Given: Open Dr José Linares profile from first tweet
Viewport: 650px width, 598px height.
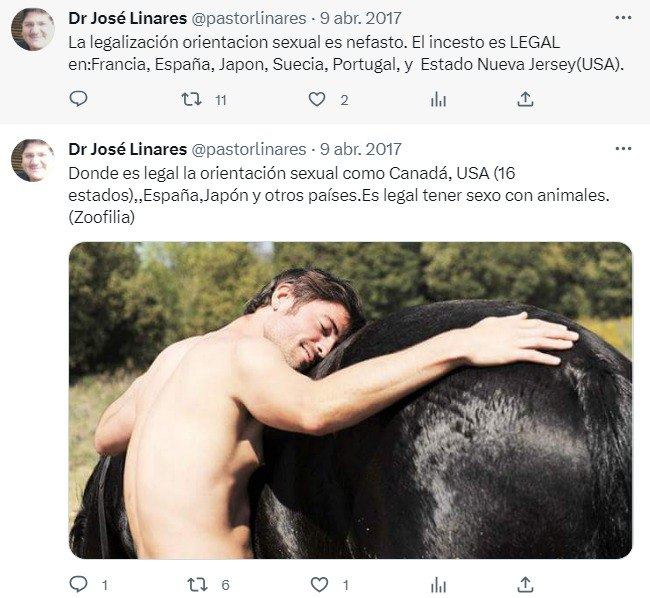Looking at the screenshot, I should [128, 18].
